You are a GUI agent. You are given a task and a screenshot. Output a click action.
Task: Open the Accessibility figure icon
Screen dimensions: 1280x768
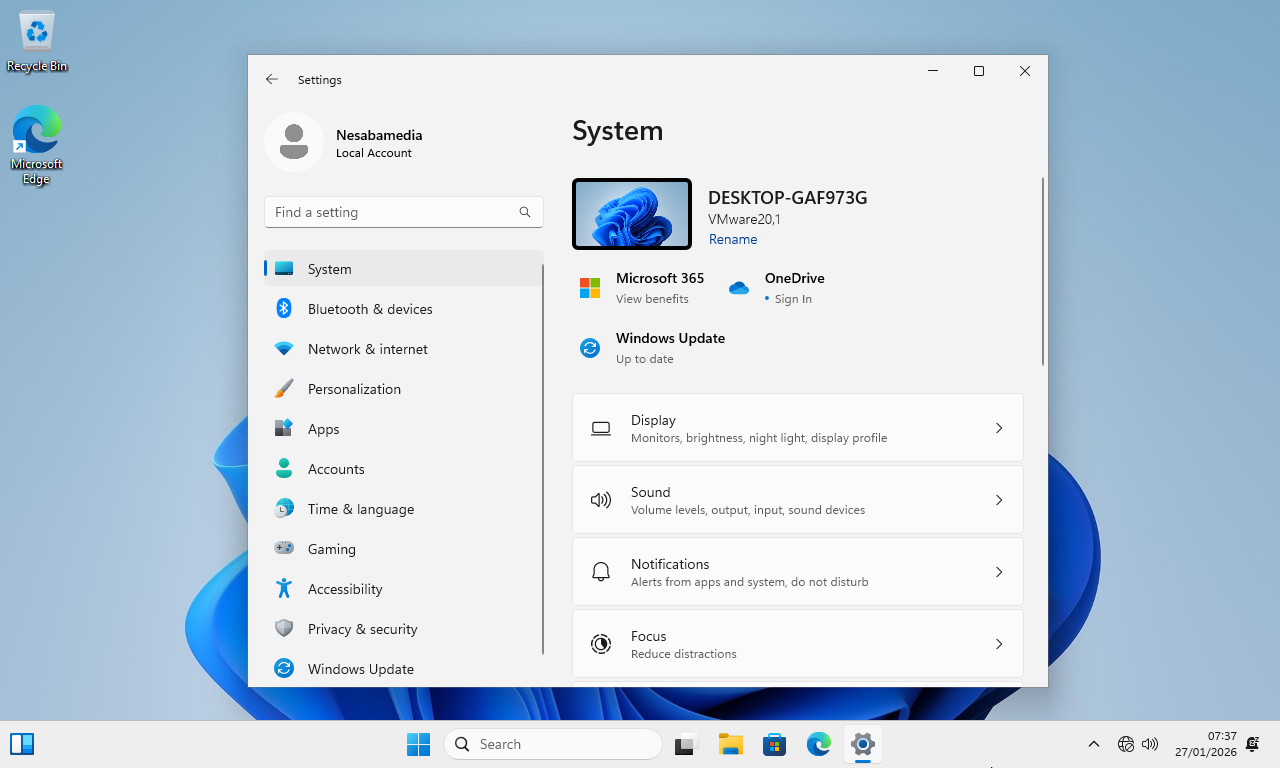[284, 589]
